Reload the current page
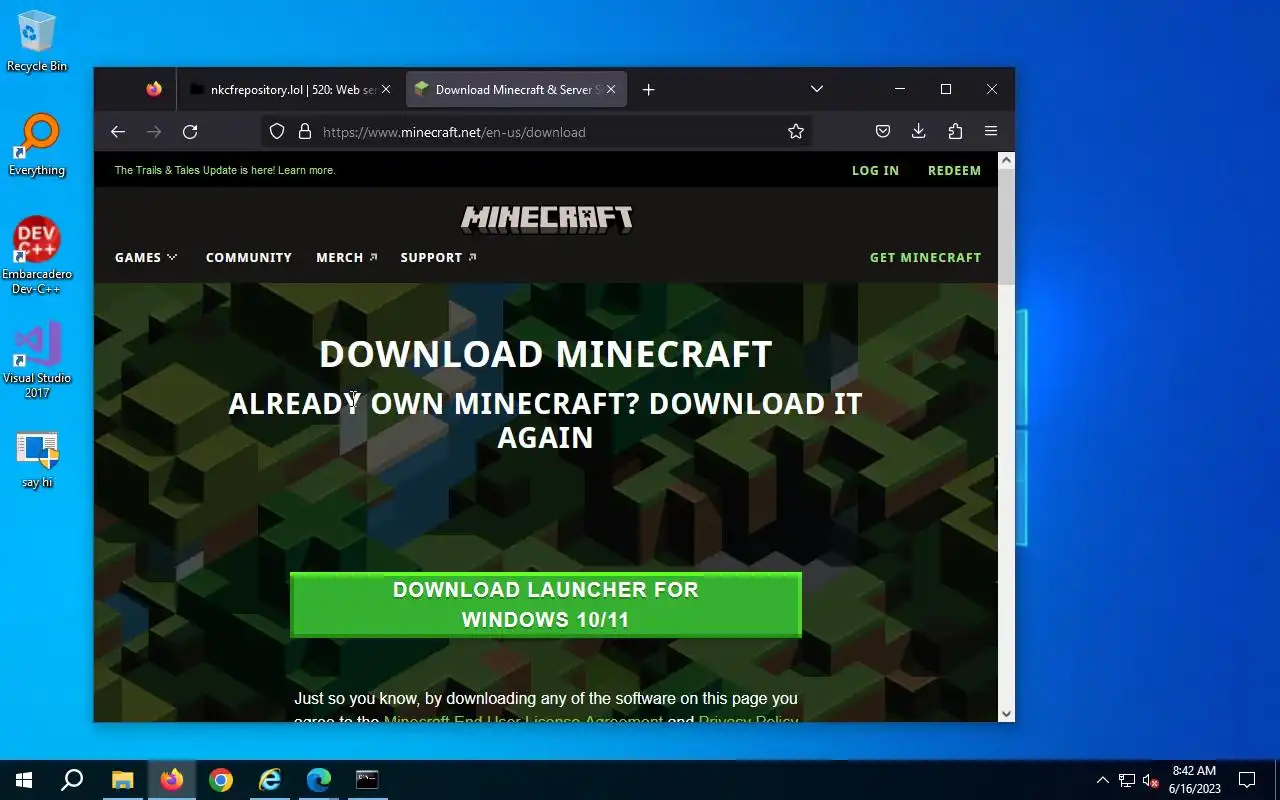 click(x=190, y=132)
